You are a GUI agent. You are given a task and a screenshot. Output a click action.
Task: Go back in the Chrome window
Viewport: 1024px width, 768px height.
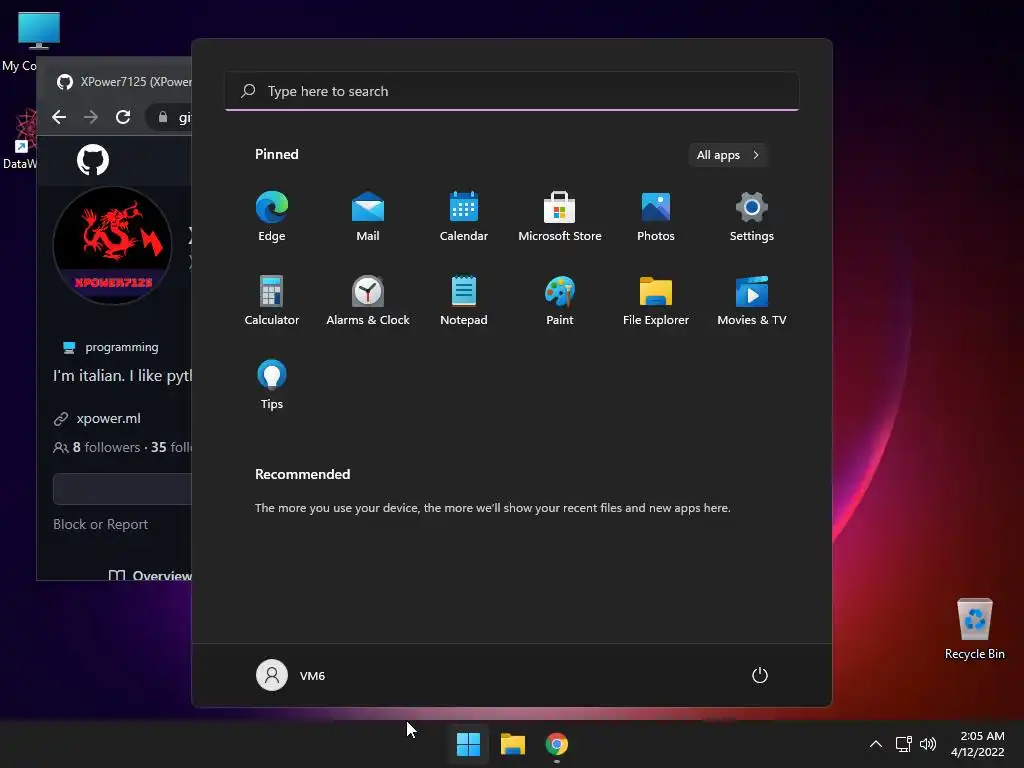(x=59, y=117)
